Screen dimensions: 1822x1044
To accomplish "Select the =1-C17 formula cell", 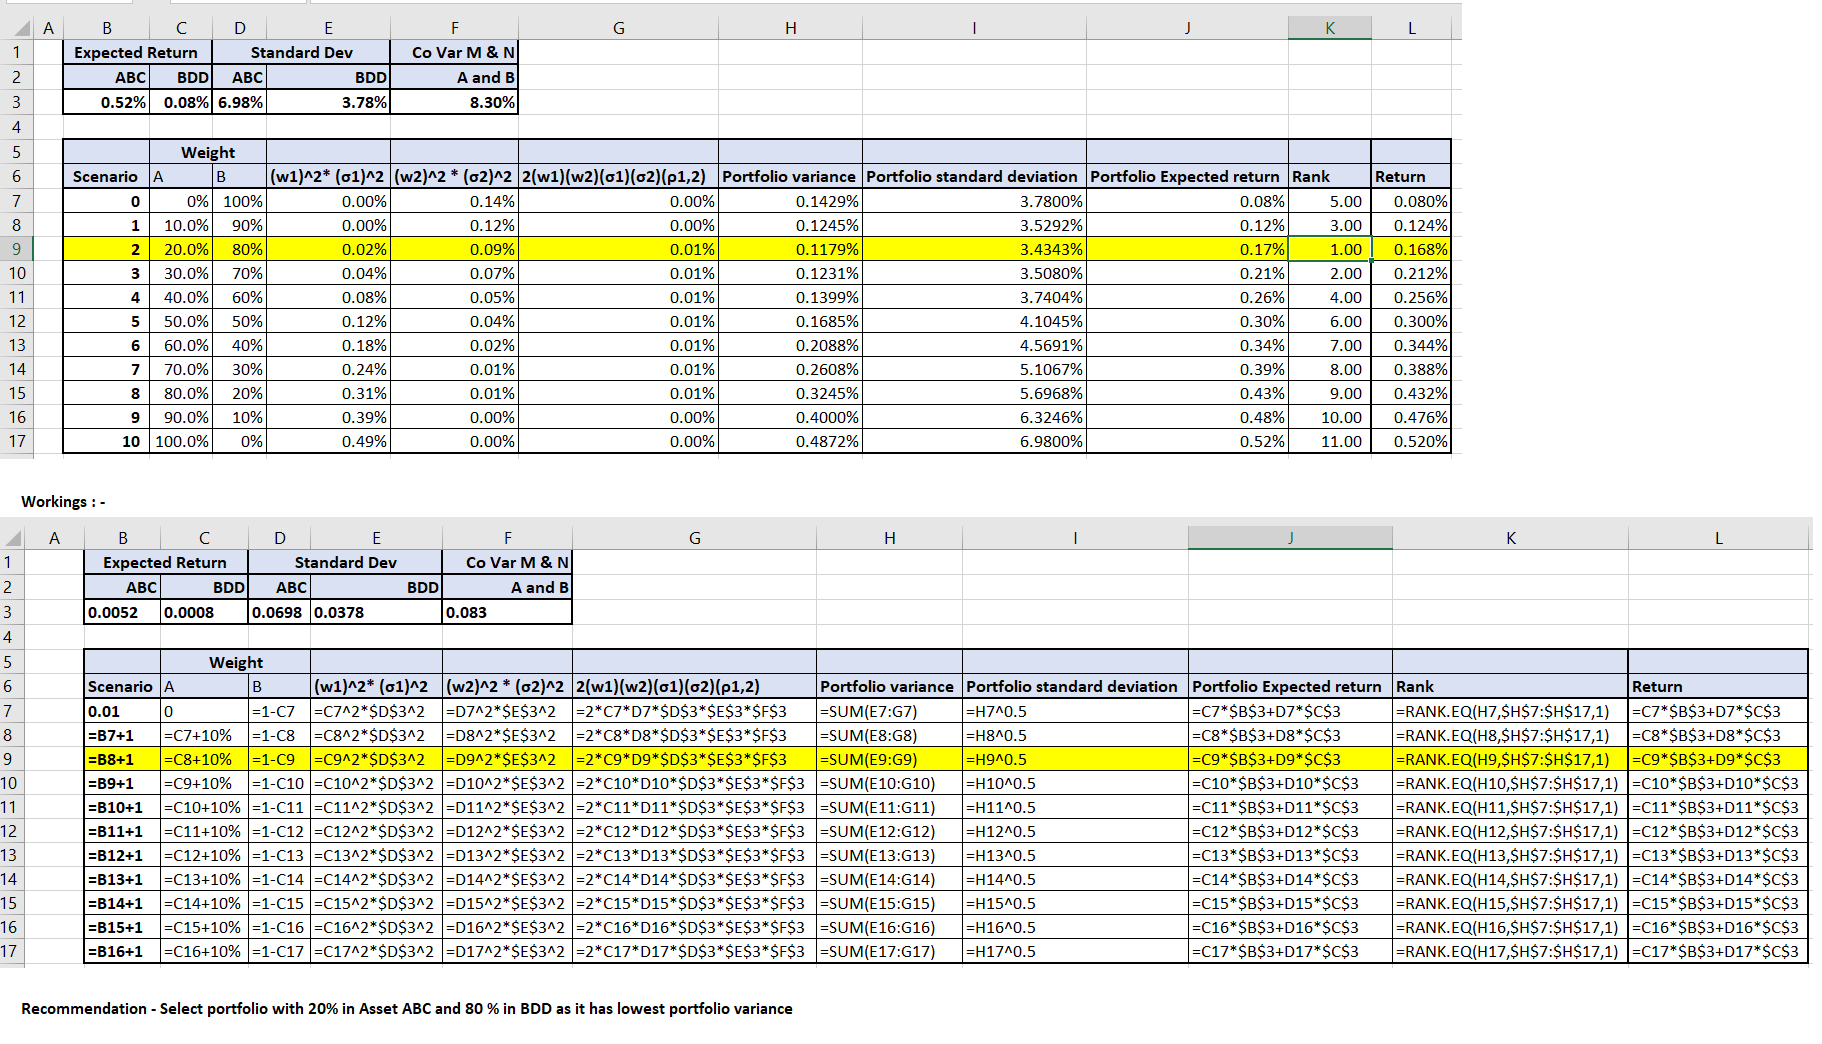I will coord(279,951).
